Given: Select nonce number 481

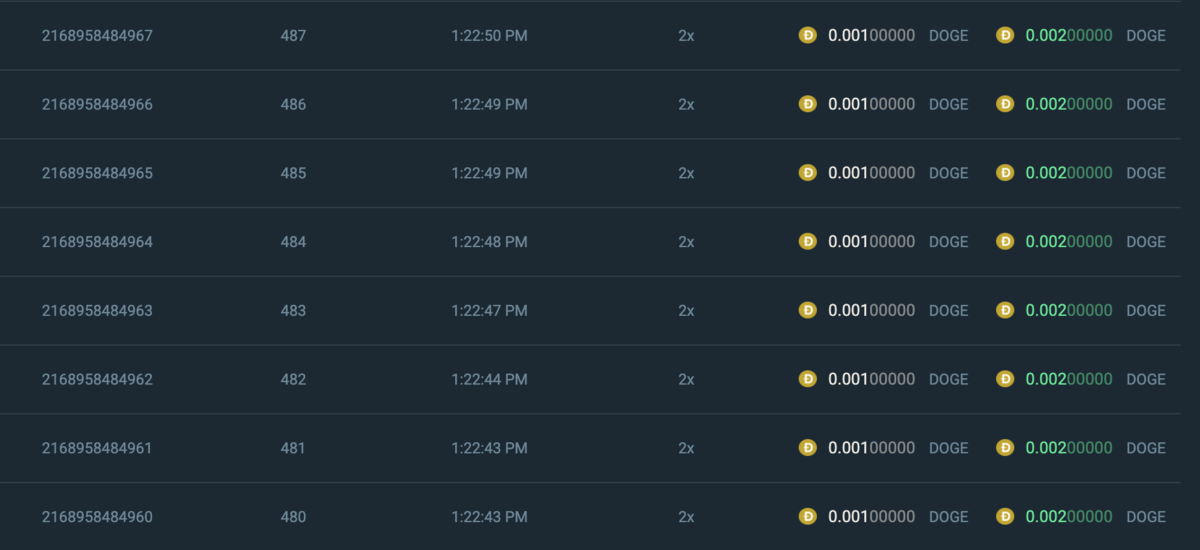Looking at the screenshot, I should (x=293, y=449).
